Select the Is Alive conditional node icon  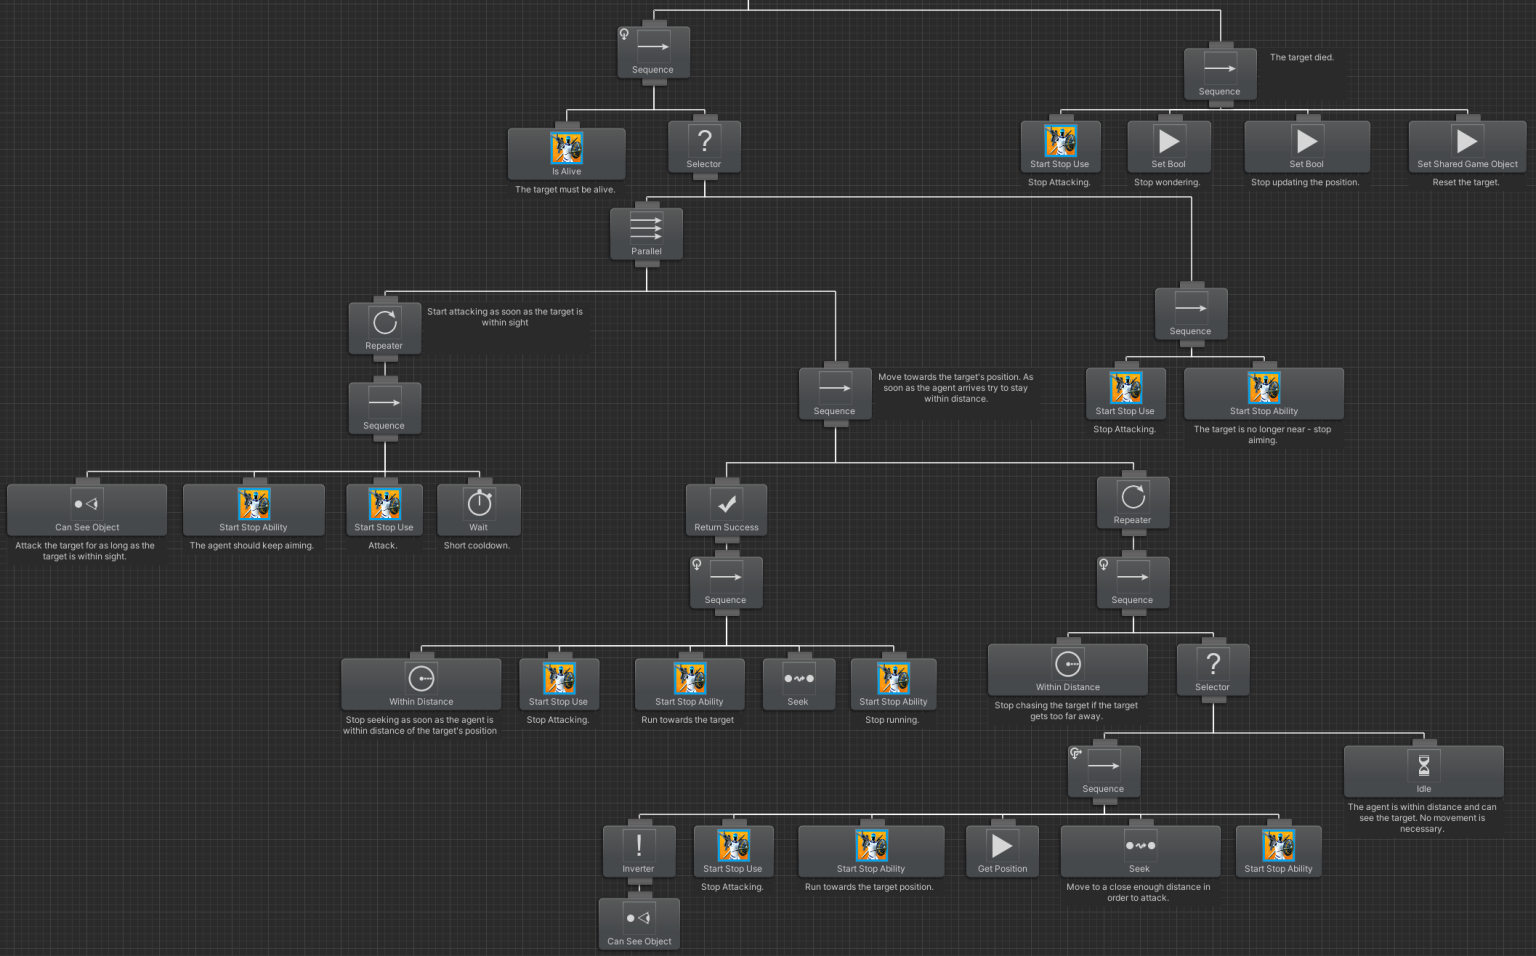(566, 150)
